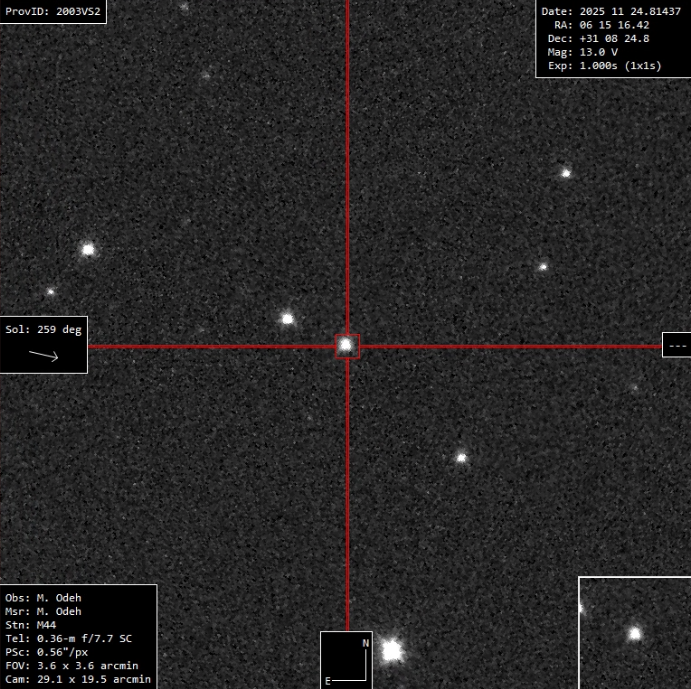The height and width of the screenshot is (689, 691).
Task: Click the N/E compass orientation indicator
Action: pyautogui.click(x=346, y=660)
